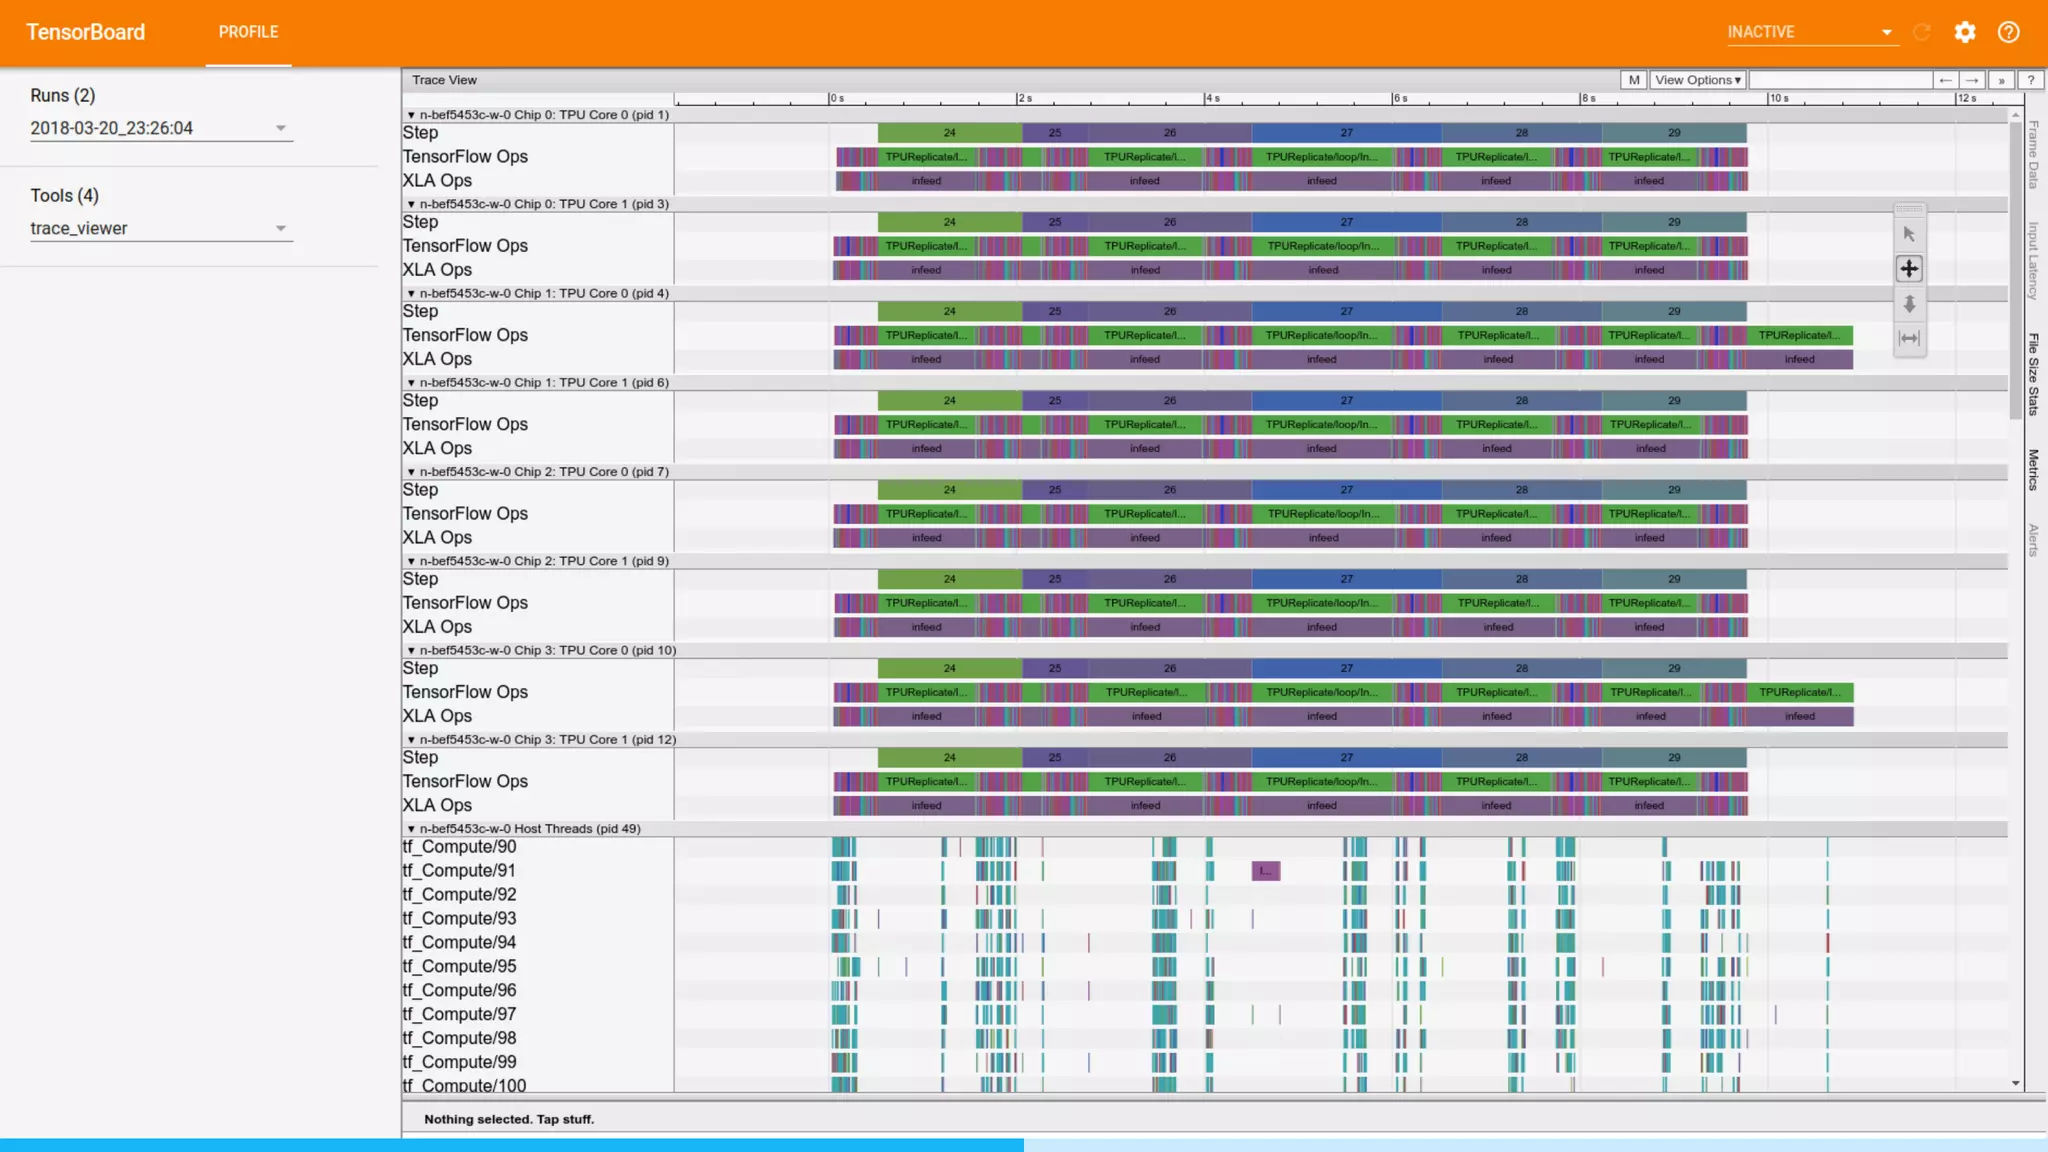The image size is (2048, 1152).
Task: Select step 28 in Chip 2 Core 0 track
Action: click(x=1522, y=490)
